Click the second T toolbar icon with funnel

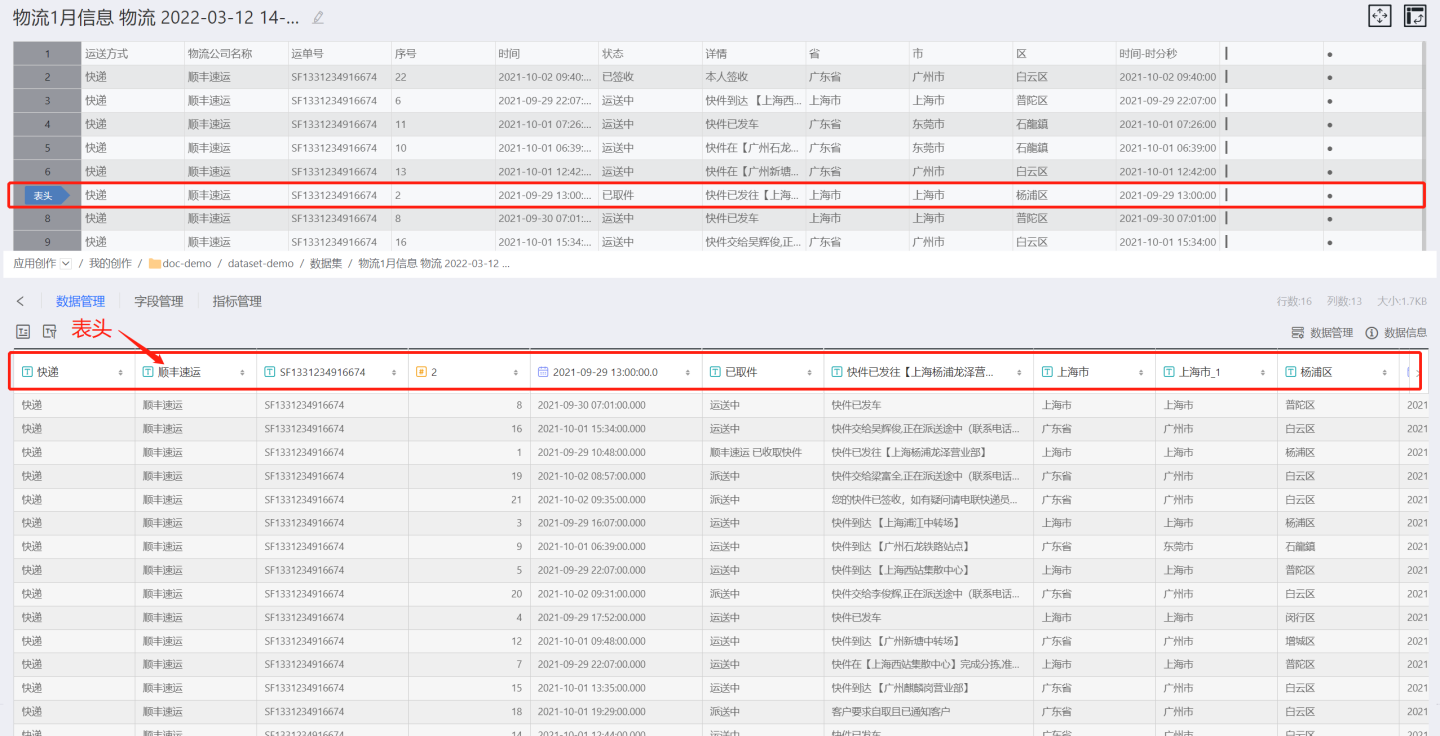pyautogui.click(x=49, y=332)
